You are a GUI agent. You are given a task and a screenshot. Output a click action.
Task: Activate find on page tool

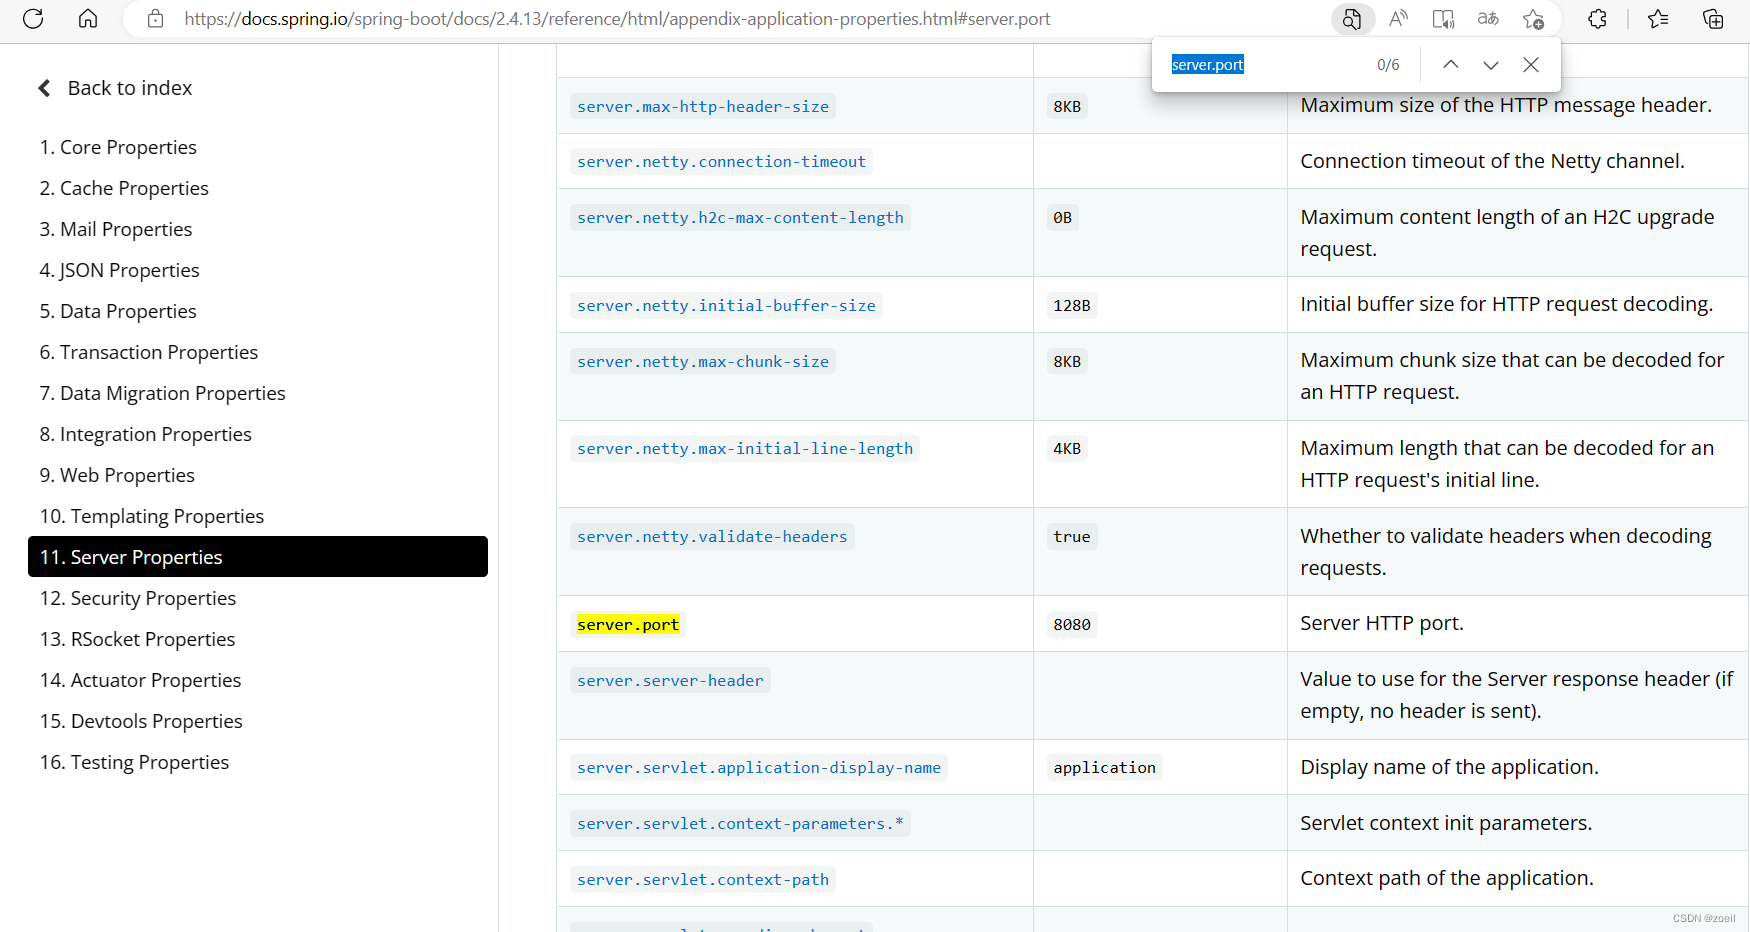click(1352, 18)
